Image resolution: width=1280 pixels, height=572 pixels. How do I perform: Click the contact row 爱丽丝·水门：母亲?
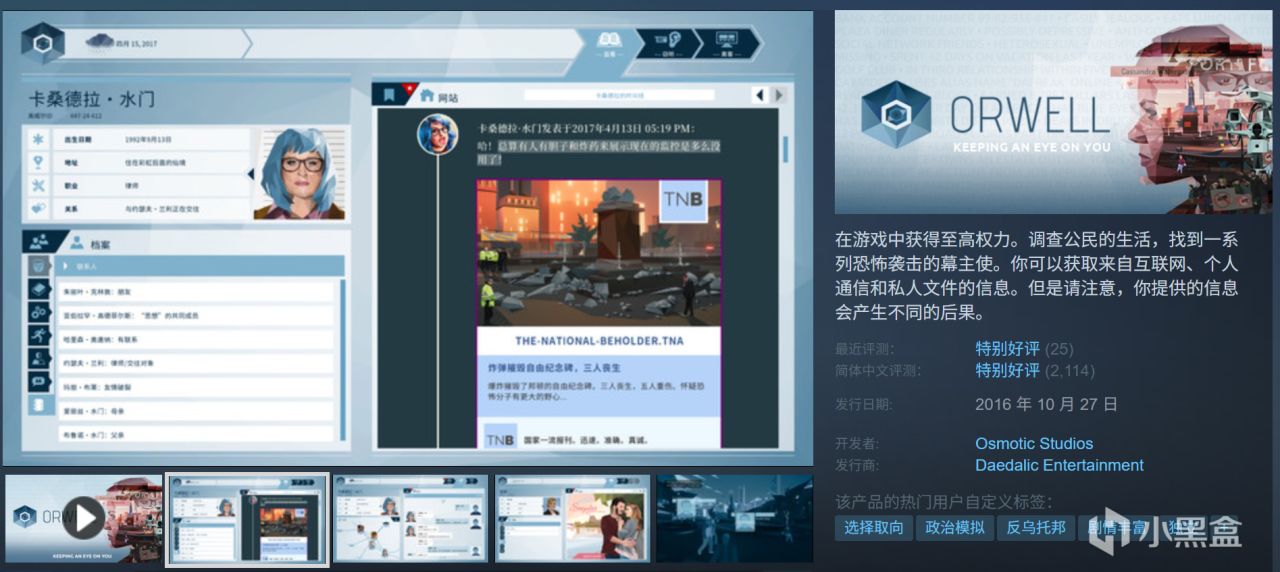click(x=195, y=411)
